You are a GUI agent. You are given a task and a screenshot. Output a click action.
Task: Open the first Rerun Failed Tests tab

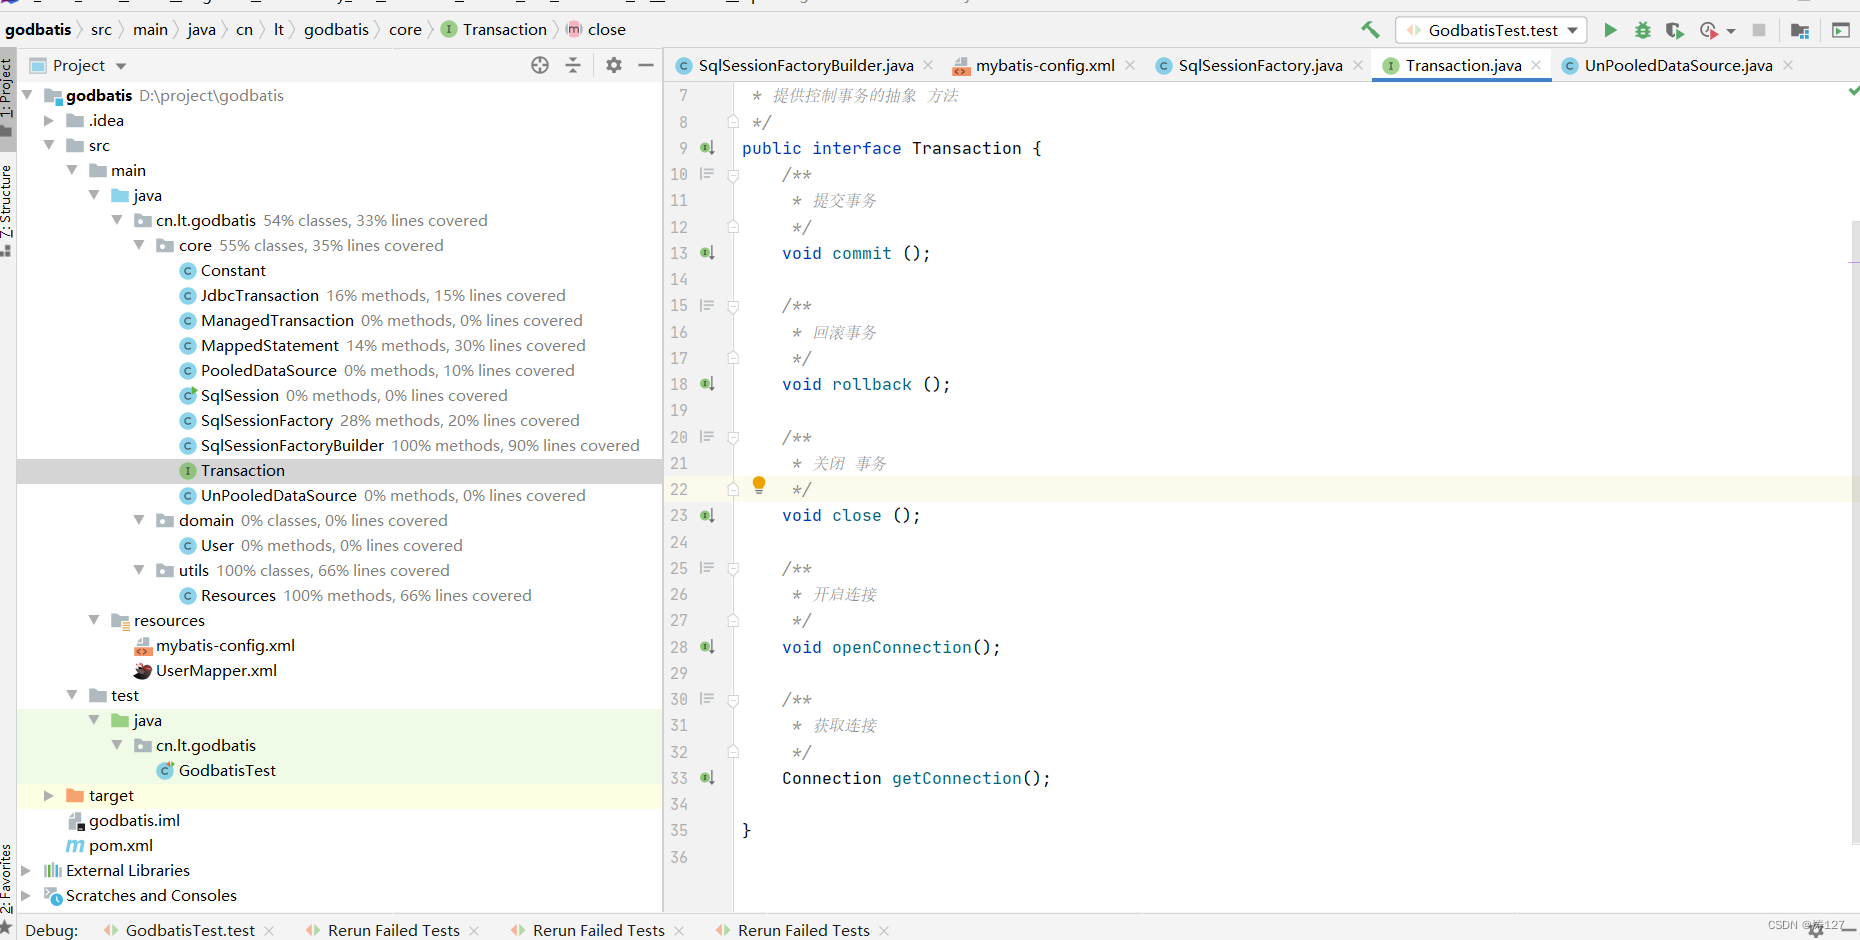[x=394, y=930]
